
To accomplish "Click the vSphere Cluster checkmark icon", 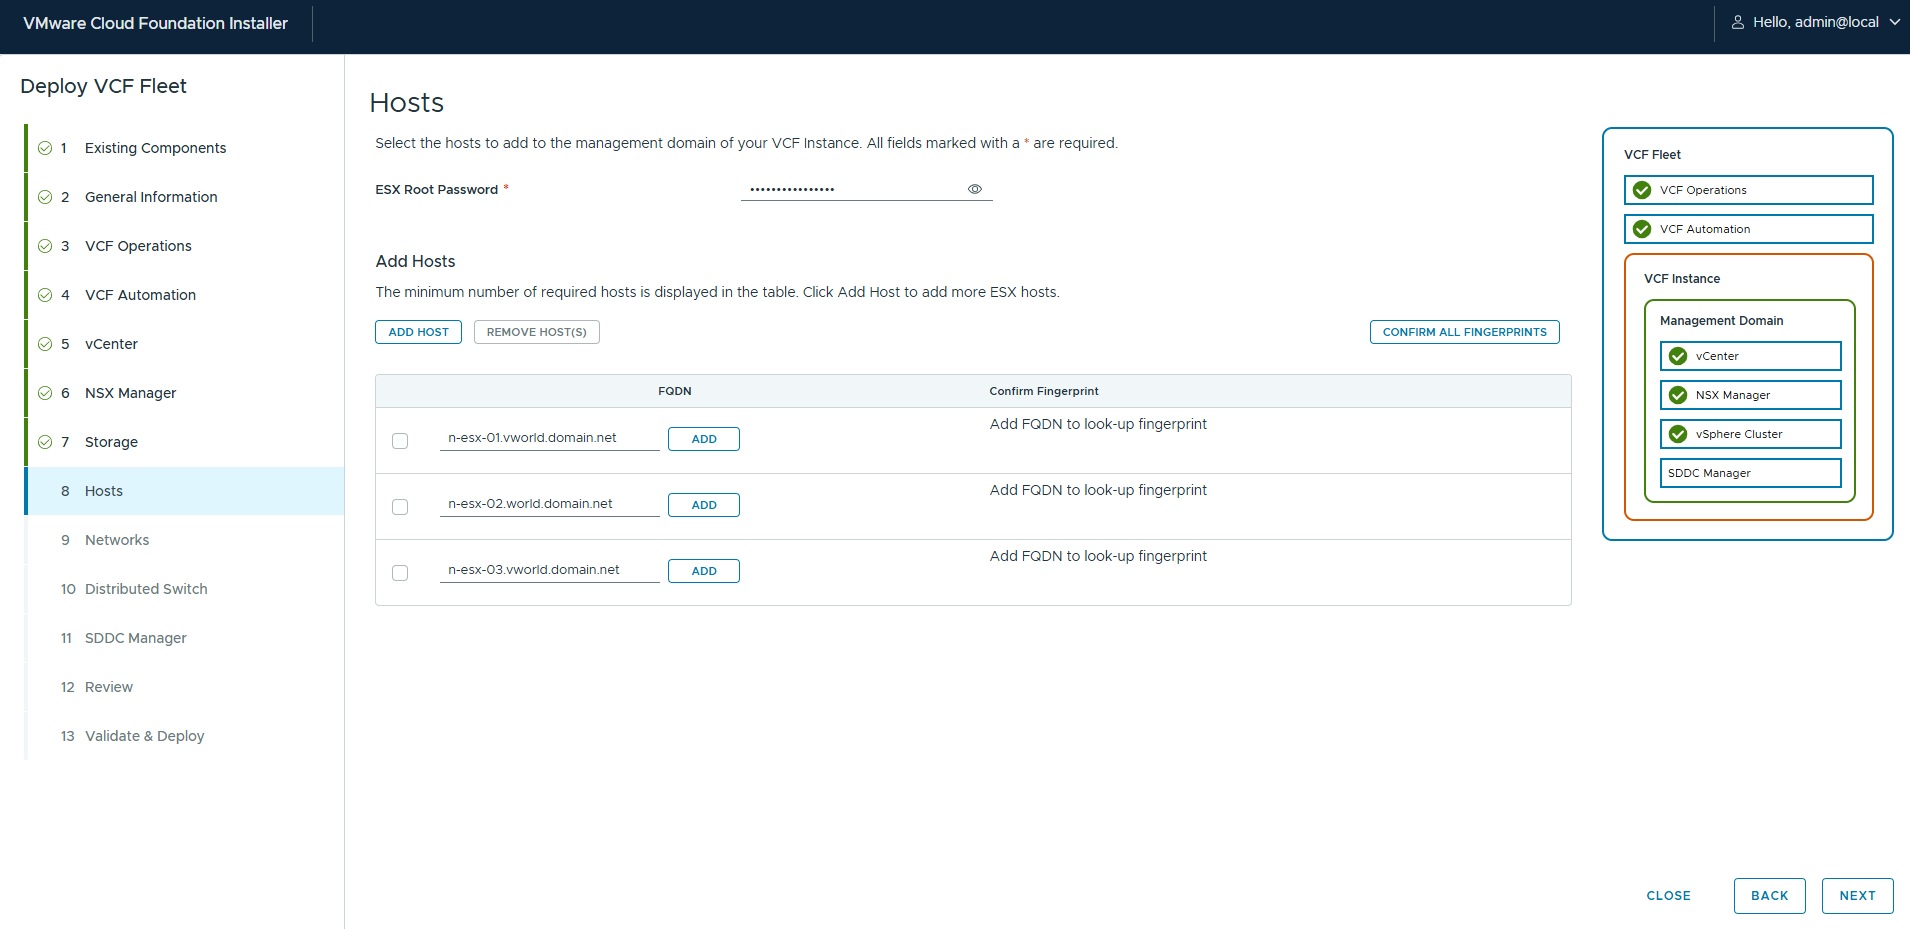I will [1678, 434].
